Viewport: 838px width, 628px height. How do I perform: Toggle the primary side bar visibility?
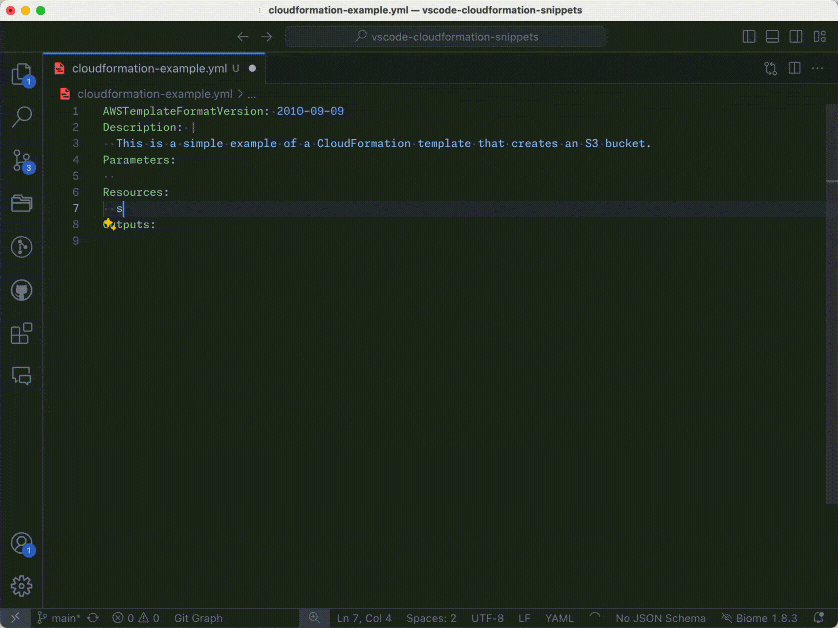[749, 37]
